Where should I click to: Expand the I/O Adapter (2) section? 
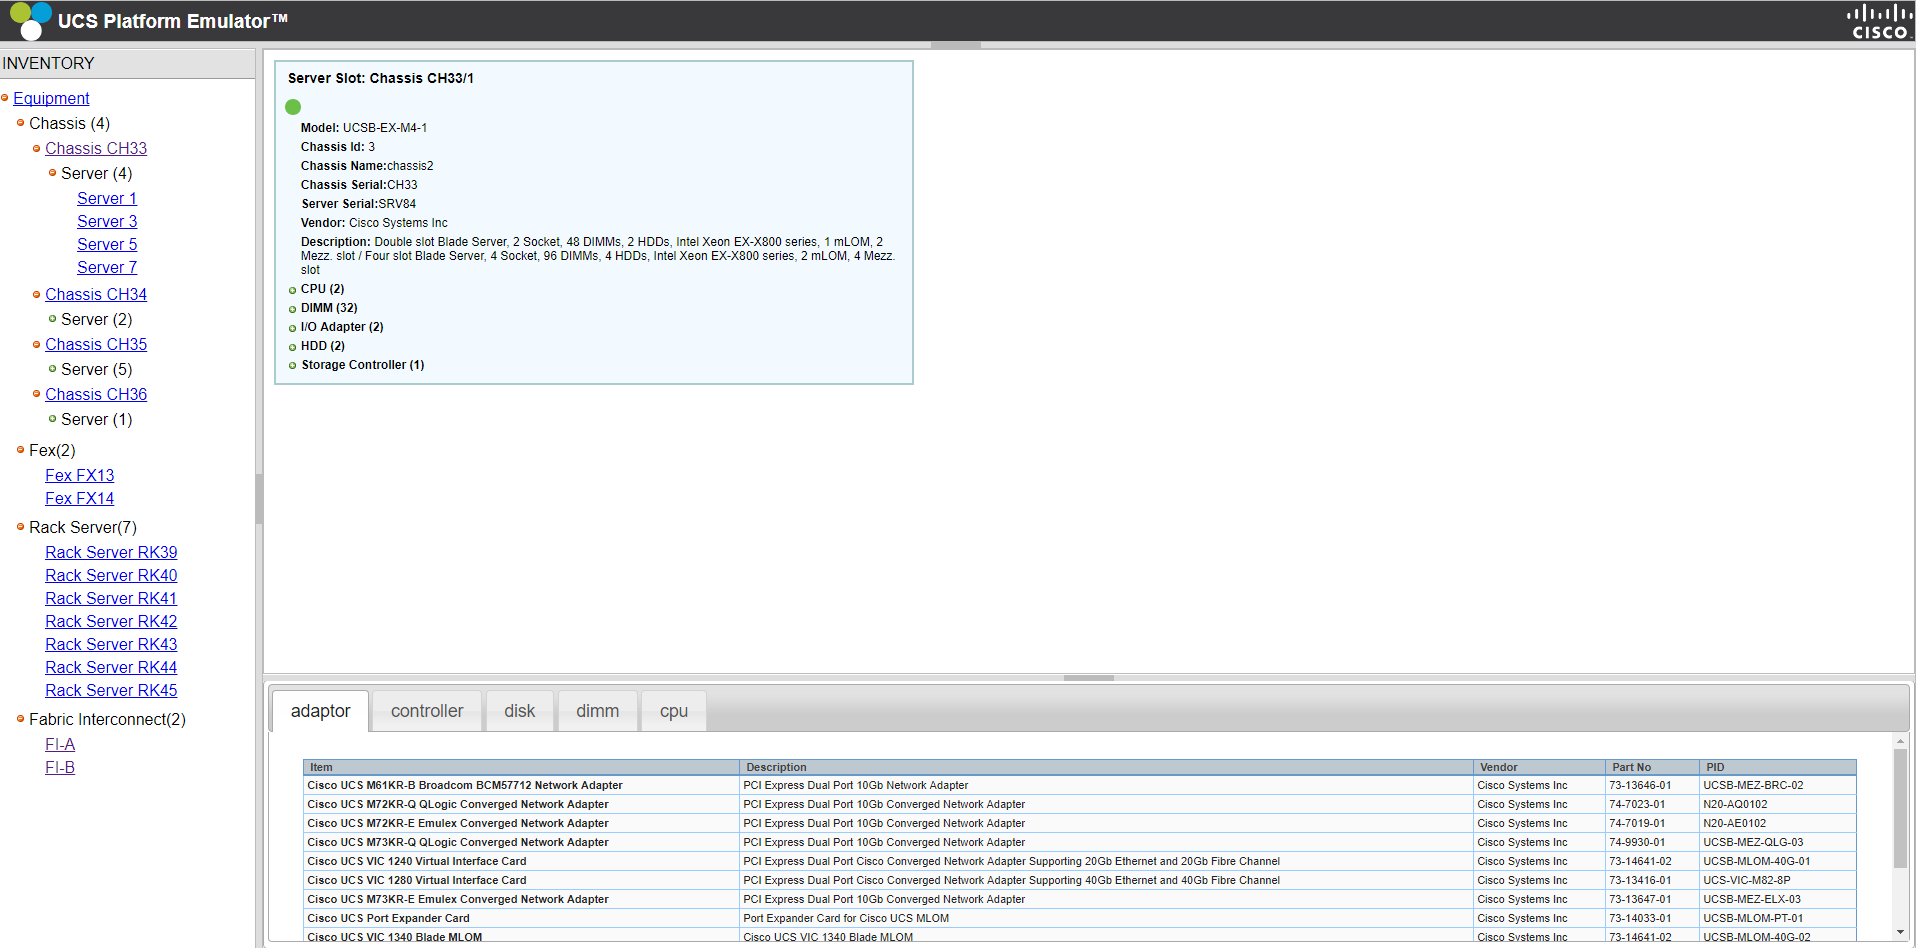(292, 328)
